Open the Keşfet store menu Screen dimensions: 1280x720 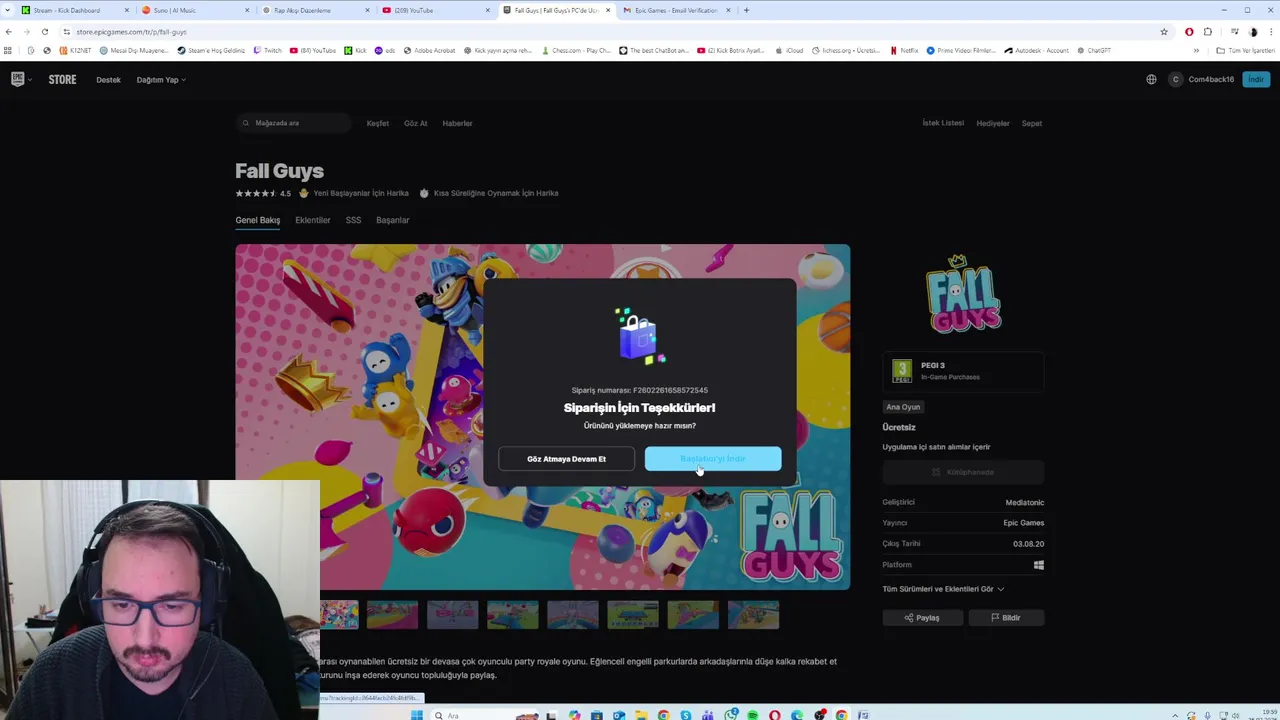(x=377, y=123)
